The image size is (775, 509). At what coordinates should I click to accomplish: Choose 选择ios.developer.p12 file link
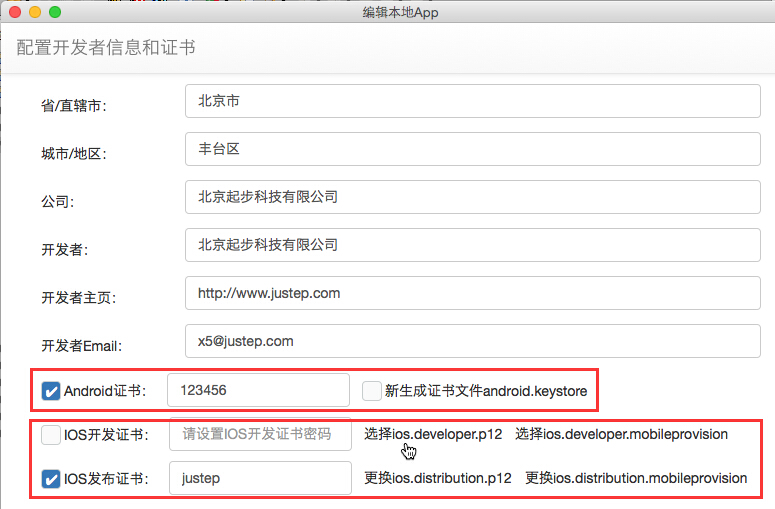[433, 434]
